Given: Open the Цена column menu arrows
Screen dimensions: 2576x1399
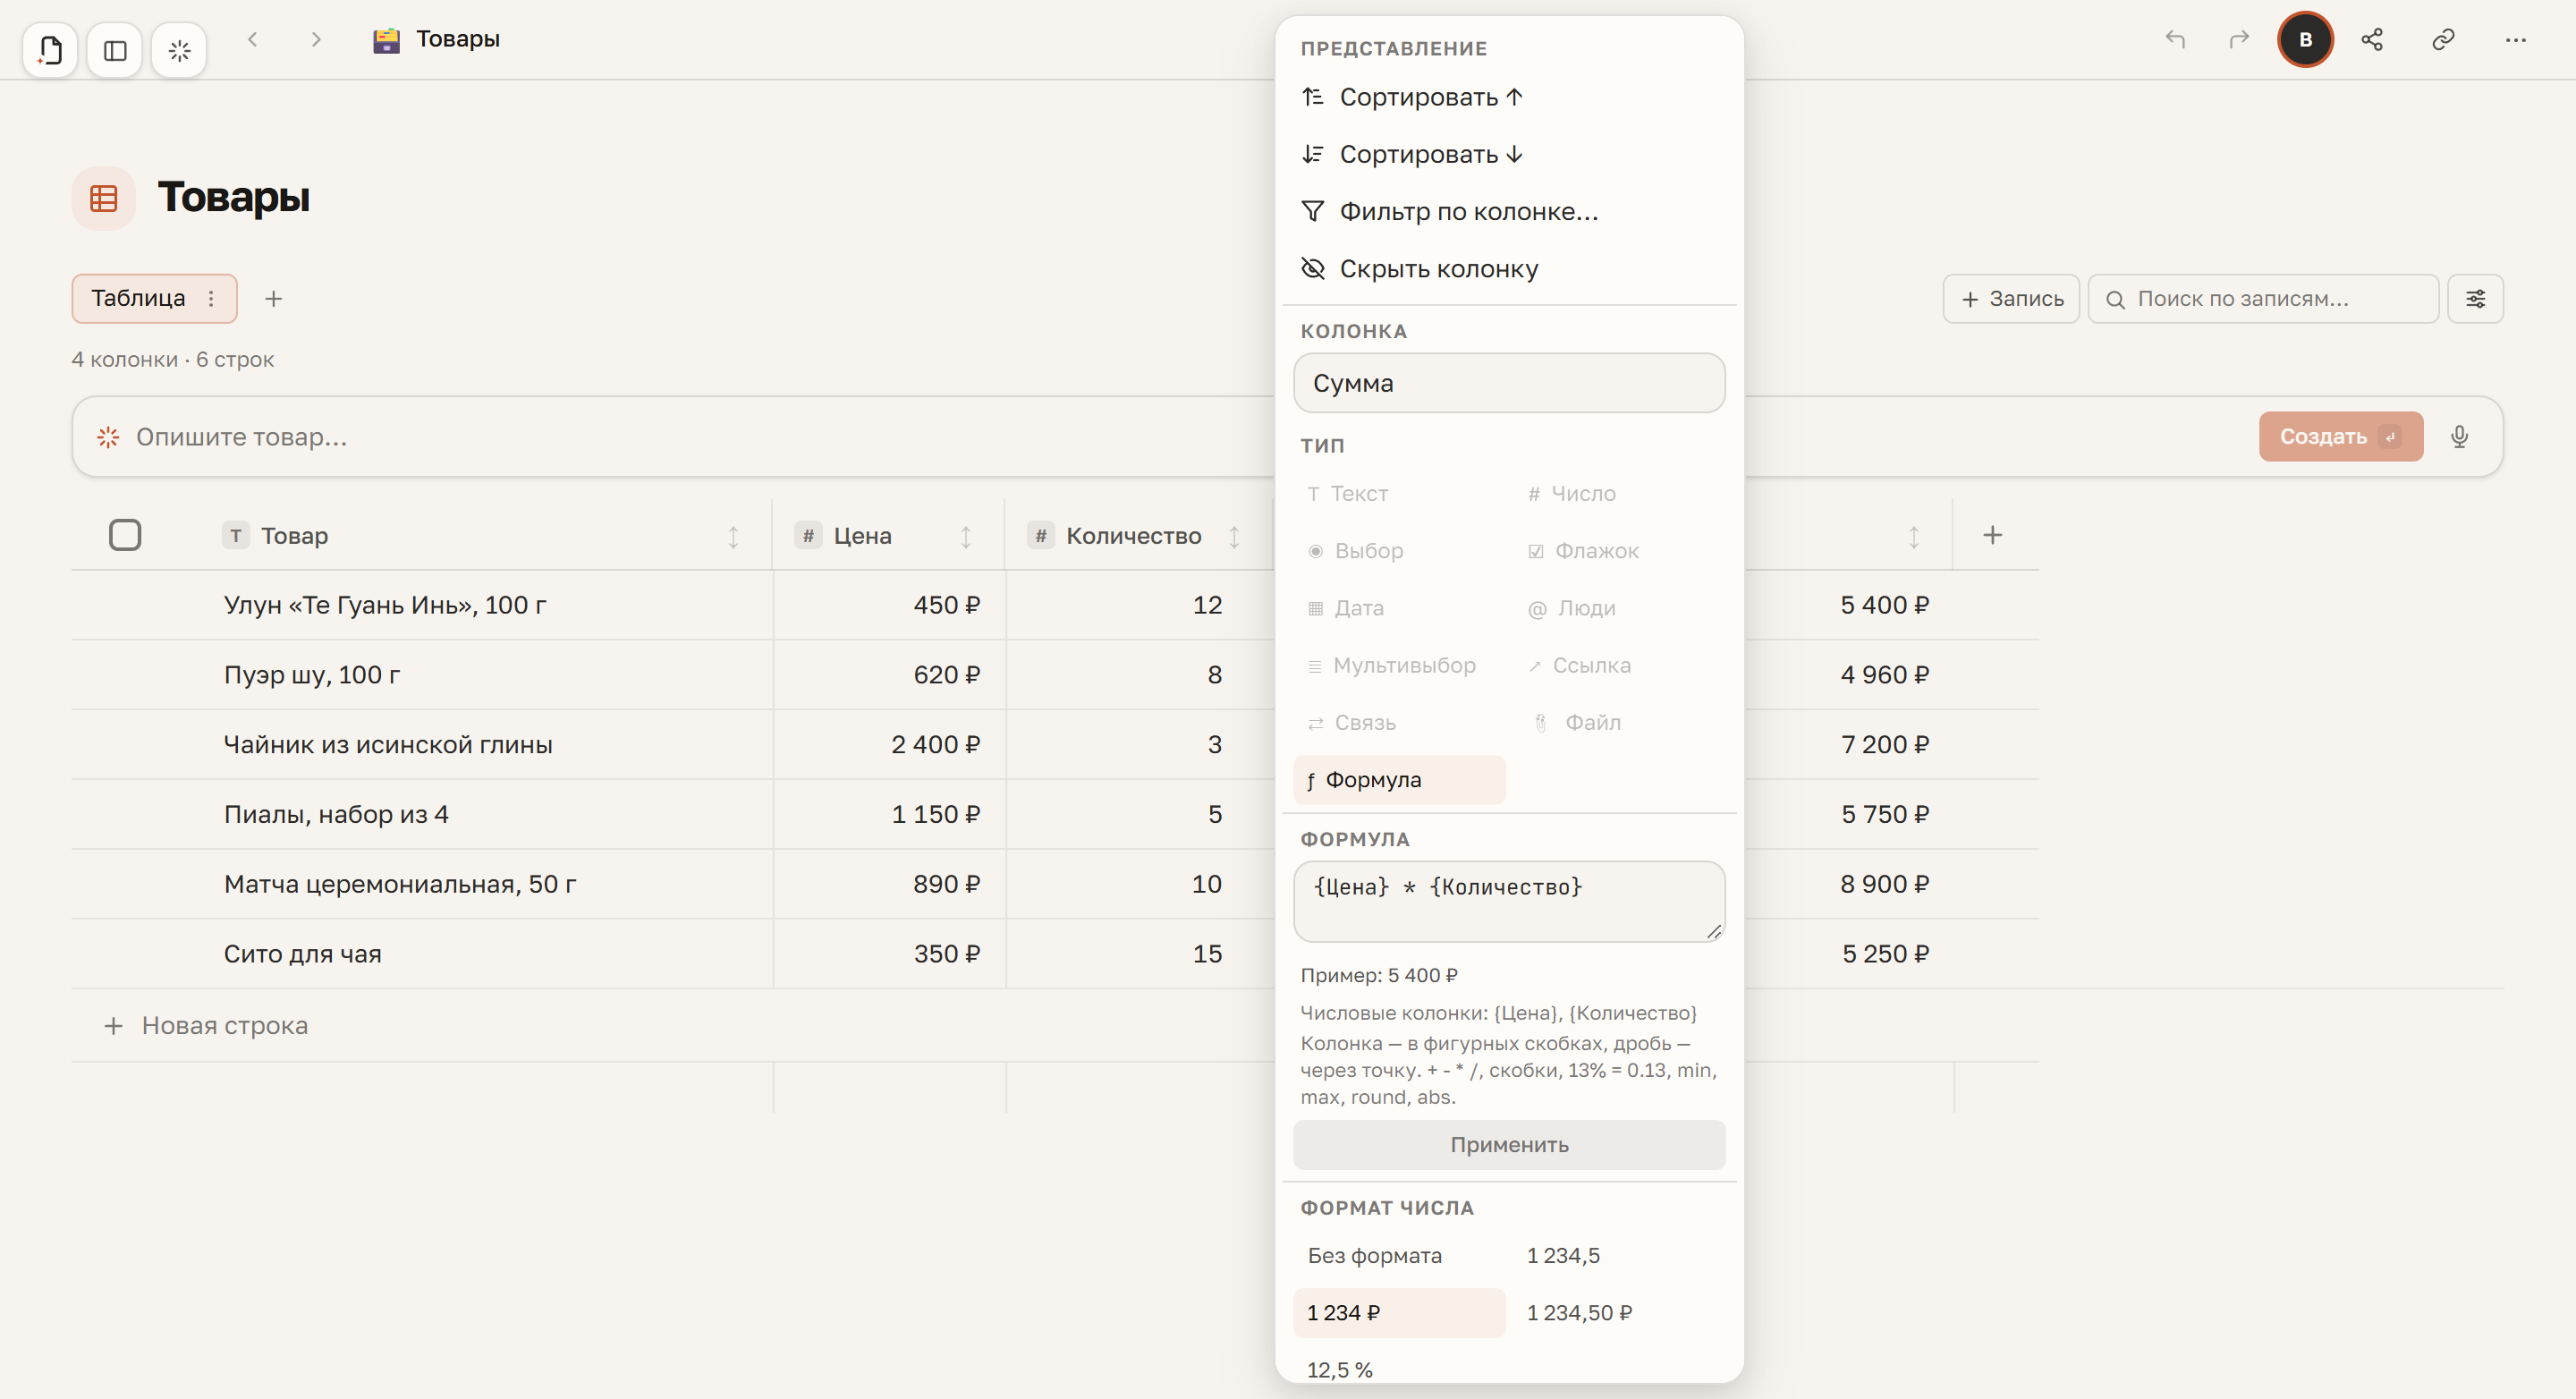Looking at the screenshot, I should [x=966, y=536].
